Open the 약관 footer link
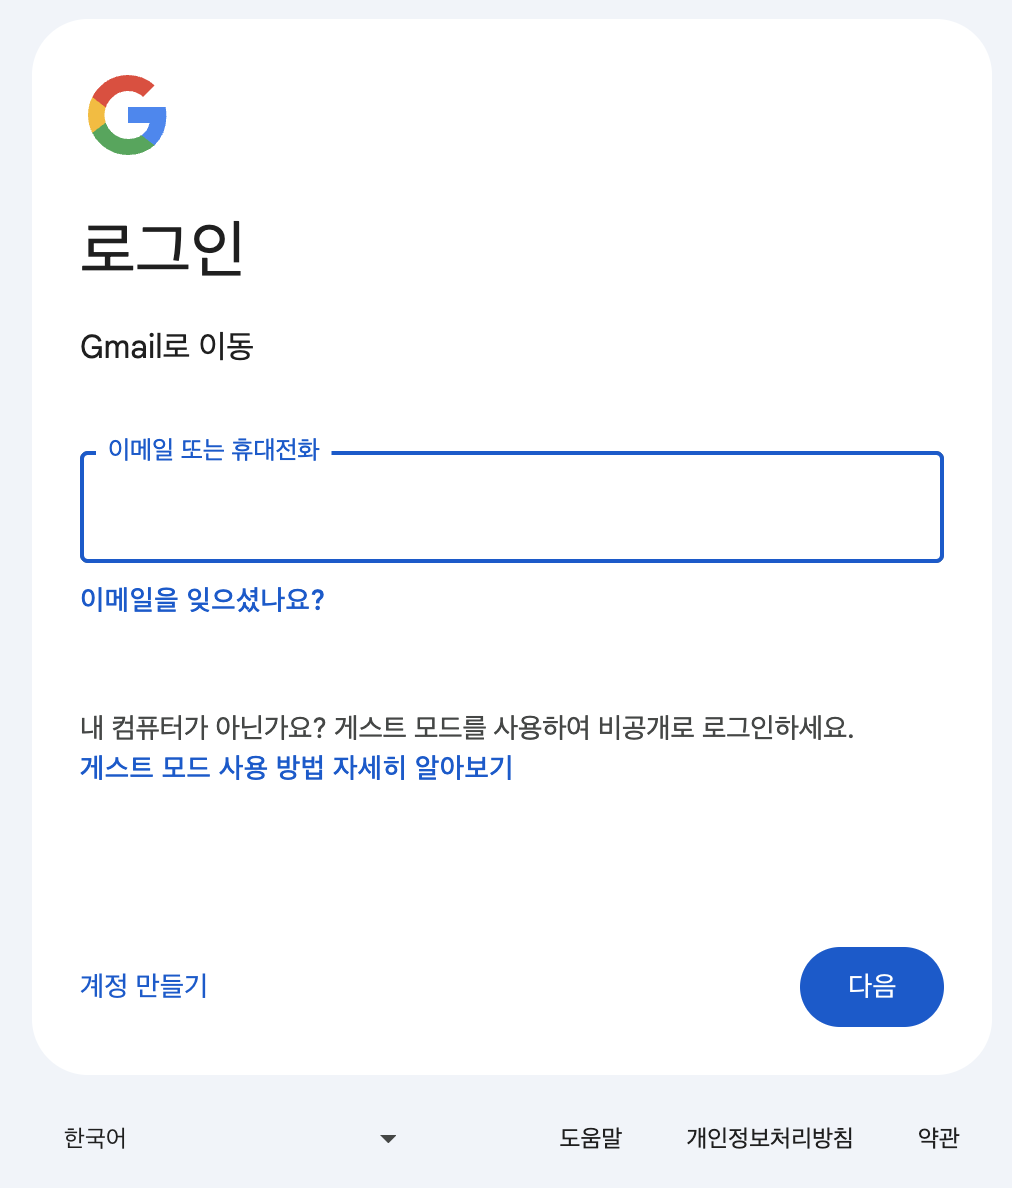Image resolution: width=1012 pixels, height=1188 pixels. click(939, 1137)
